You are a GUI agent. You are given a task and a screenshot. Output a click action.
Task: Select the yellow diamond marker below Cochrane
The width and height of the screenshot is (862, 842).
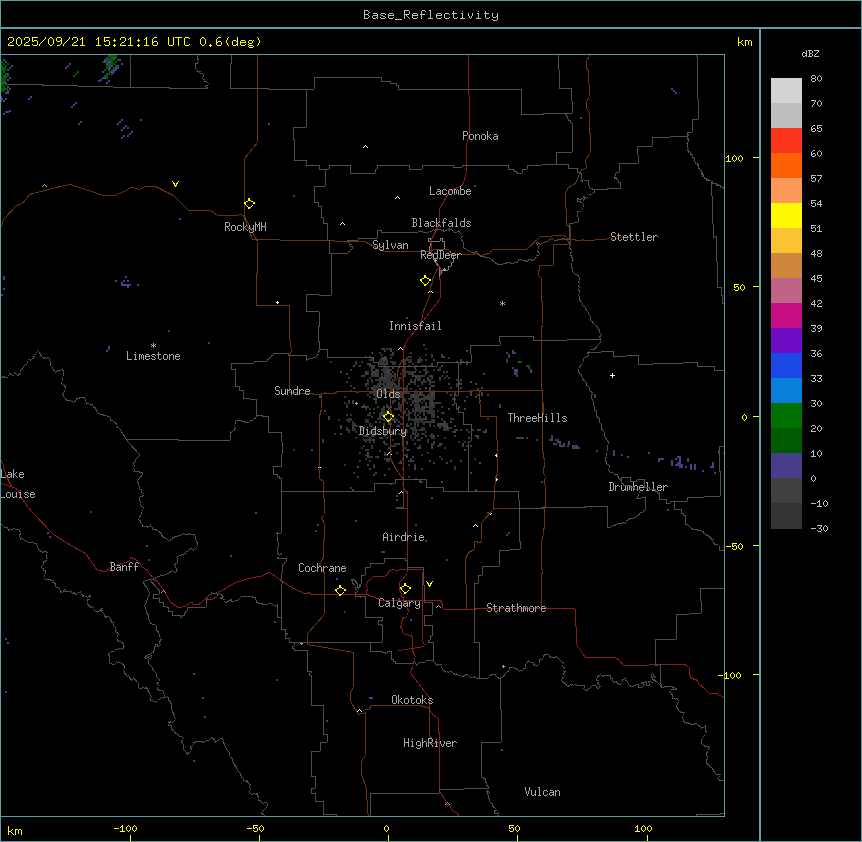pyautogui.click(x=341, y=591)
